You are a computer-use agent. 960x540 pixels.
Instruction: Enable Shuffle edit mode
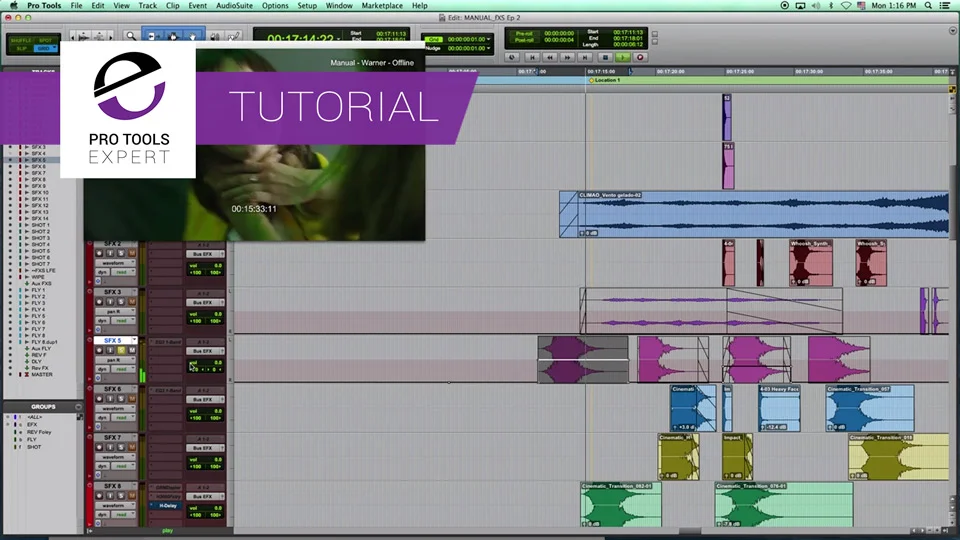coord(22,40)
